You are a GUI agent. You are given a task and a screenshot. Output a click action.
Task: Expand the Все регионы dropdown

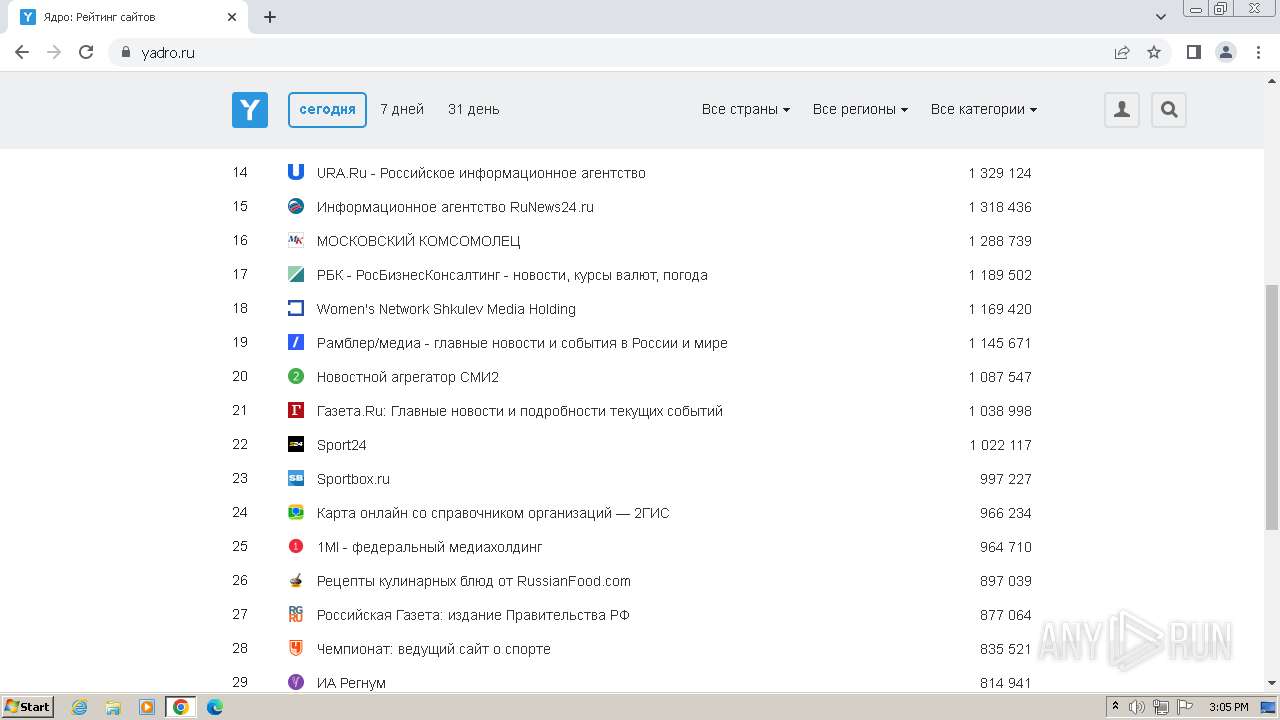860,109
